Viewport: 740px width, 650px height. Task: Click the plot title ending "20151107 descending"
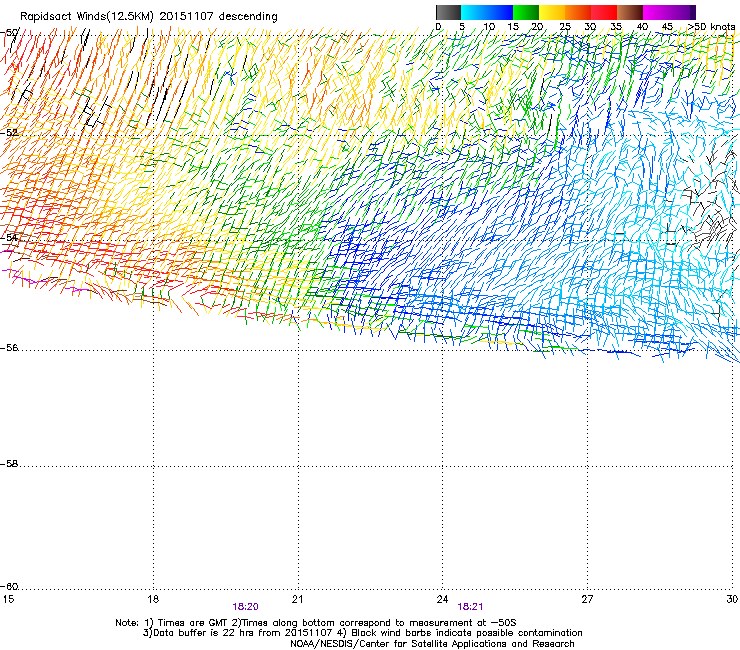click(149, 17)
